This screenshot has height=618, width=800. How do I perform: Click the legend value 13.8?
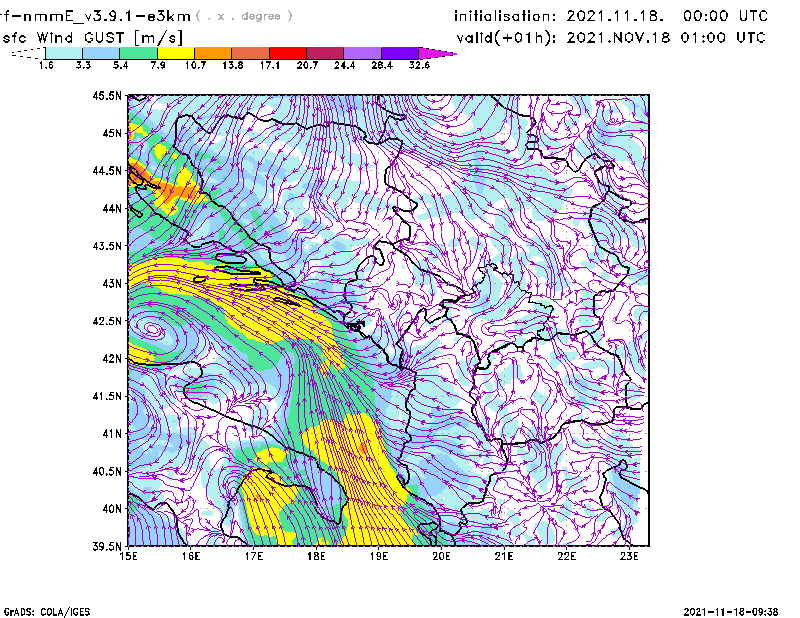233,65
